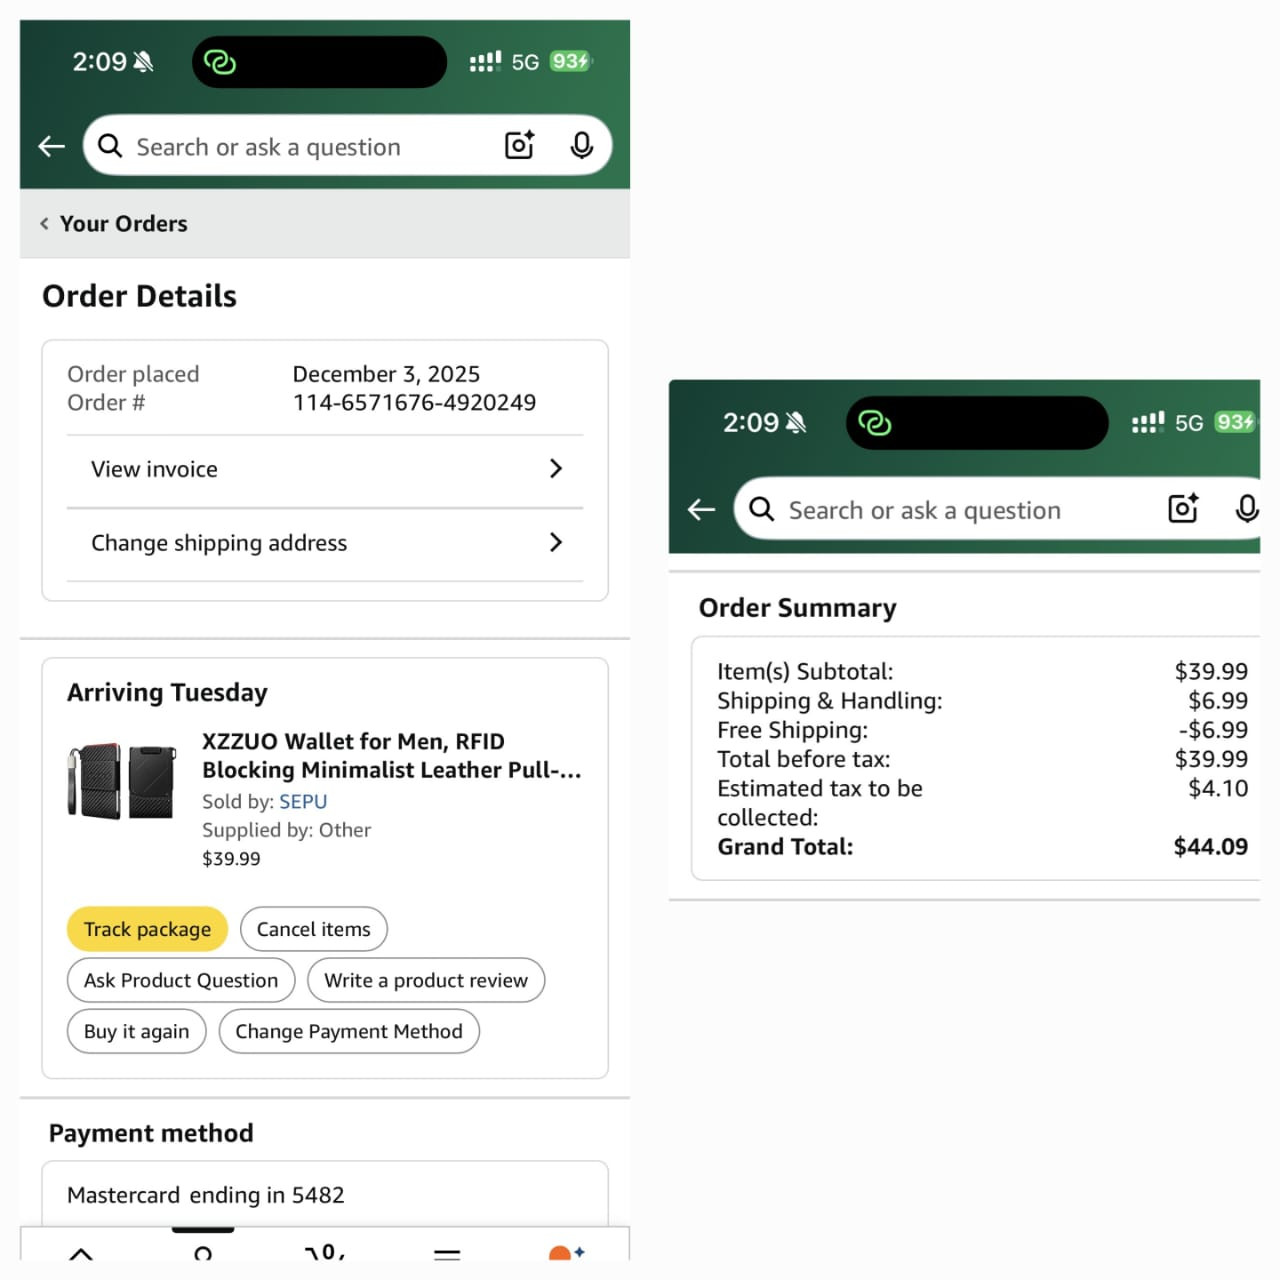Tap the XZZUO wallet product thumbnail
Viewport: 1280px width, 1280px height.
point(122,781)
